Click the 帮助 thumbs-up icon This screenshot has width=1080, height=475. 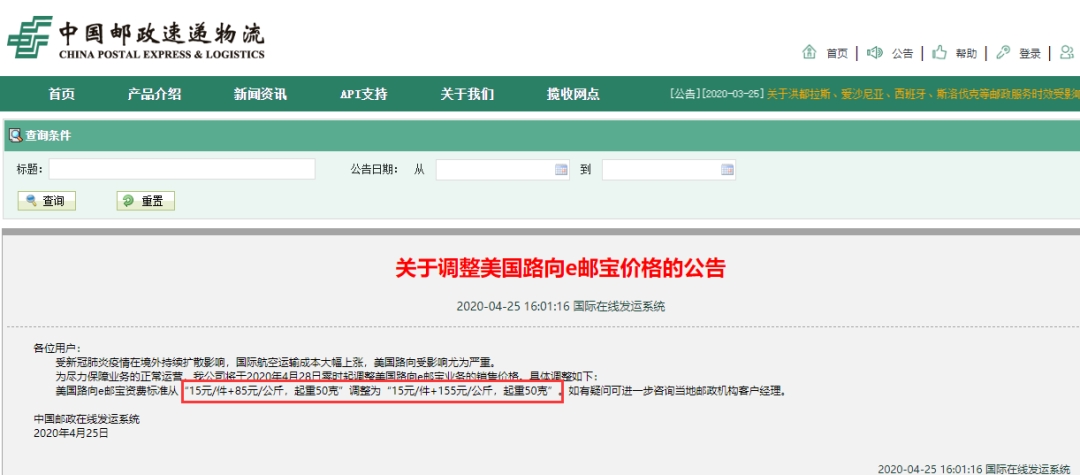(x=939, y=52)
